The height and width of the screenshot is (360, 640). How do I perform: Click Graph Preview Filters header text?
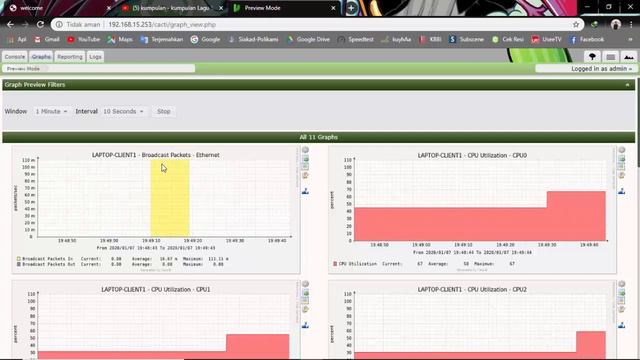(x=35, y=85)
